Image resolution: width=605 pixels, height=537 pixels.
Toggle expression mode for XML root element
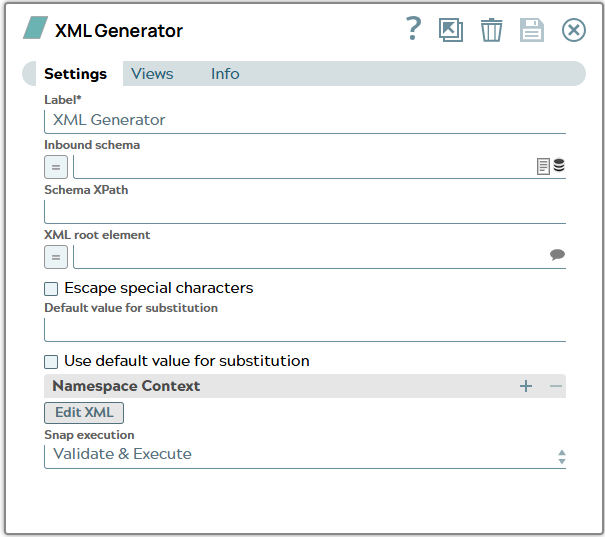(56, 257)
